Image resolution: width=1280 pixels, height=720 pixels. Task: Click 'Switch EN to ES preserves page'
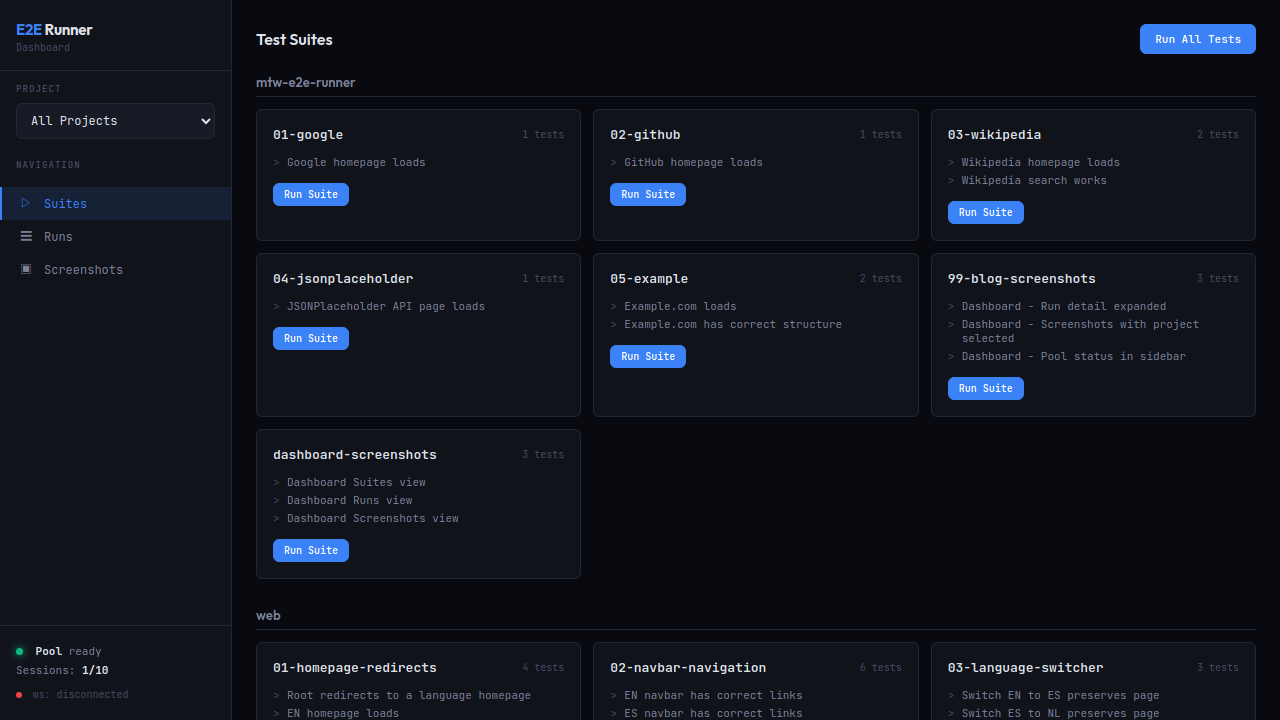[1061, 695]
